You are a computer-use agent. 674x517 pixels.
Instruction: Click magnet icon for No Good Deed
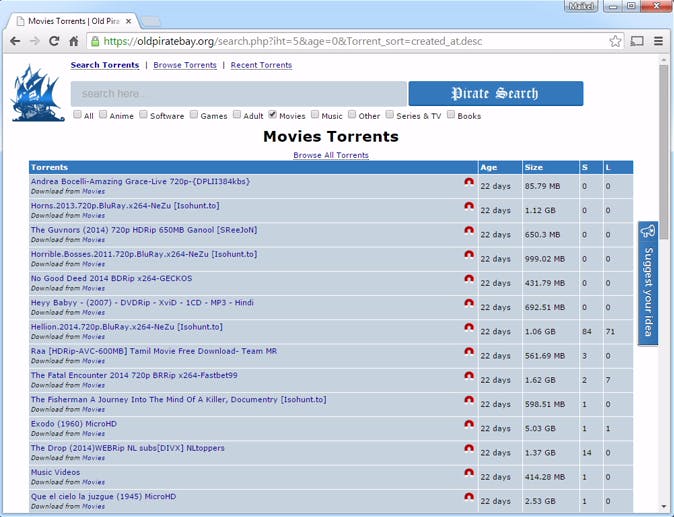click(469, 278)
